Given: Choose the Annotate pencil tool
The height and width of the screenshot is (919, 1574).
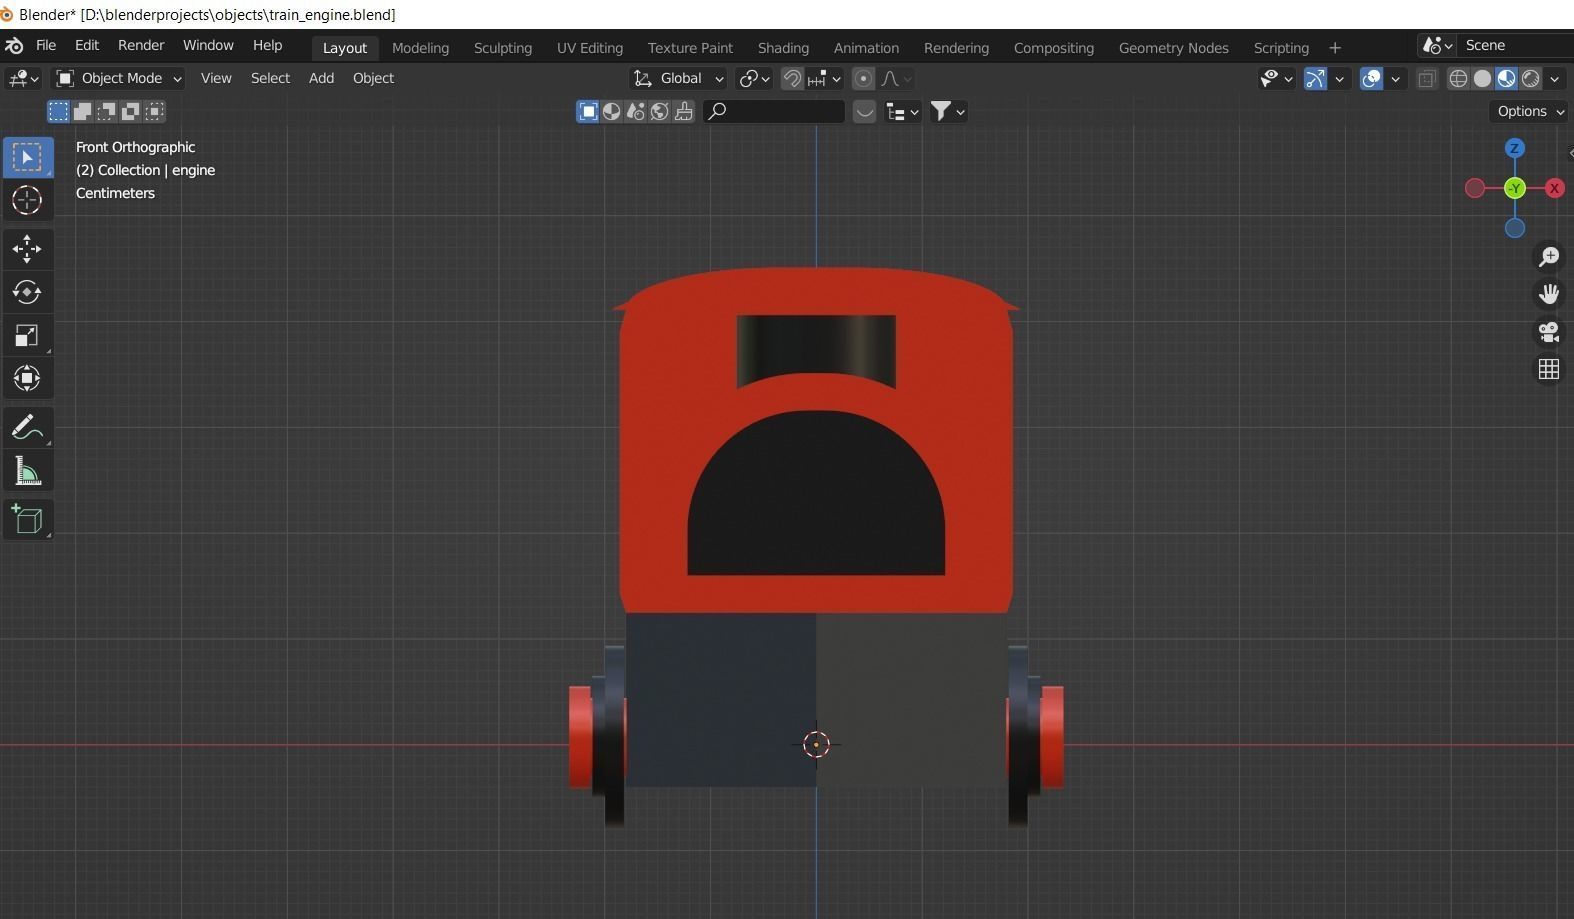Looking at the screenshot, I should click(x=27, y=427).
